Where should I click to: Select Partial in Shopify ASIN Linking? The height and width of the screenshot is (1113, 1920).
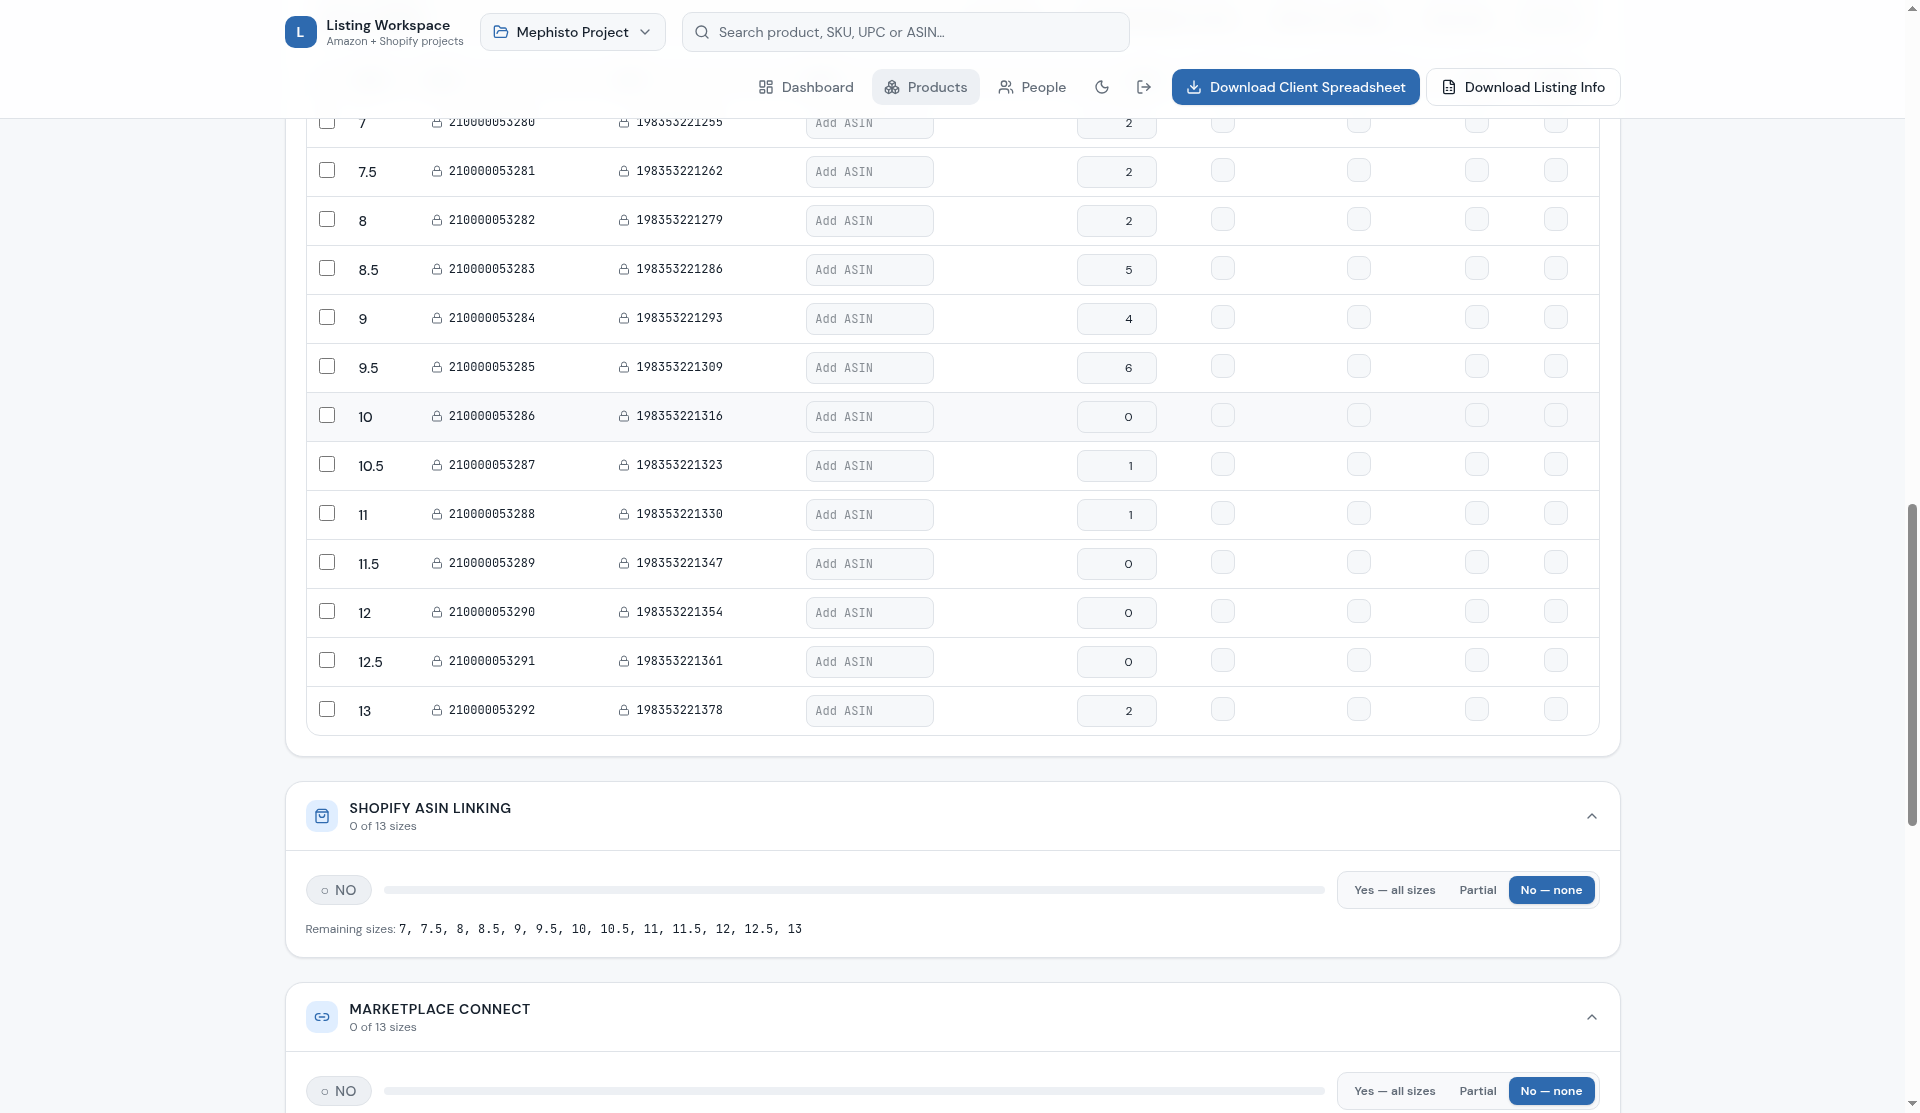pos(1477,890)
